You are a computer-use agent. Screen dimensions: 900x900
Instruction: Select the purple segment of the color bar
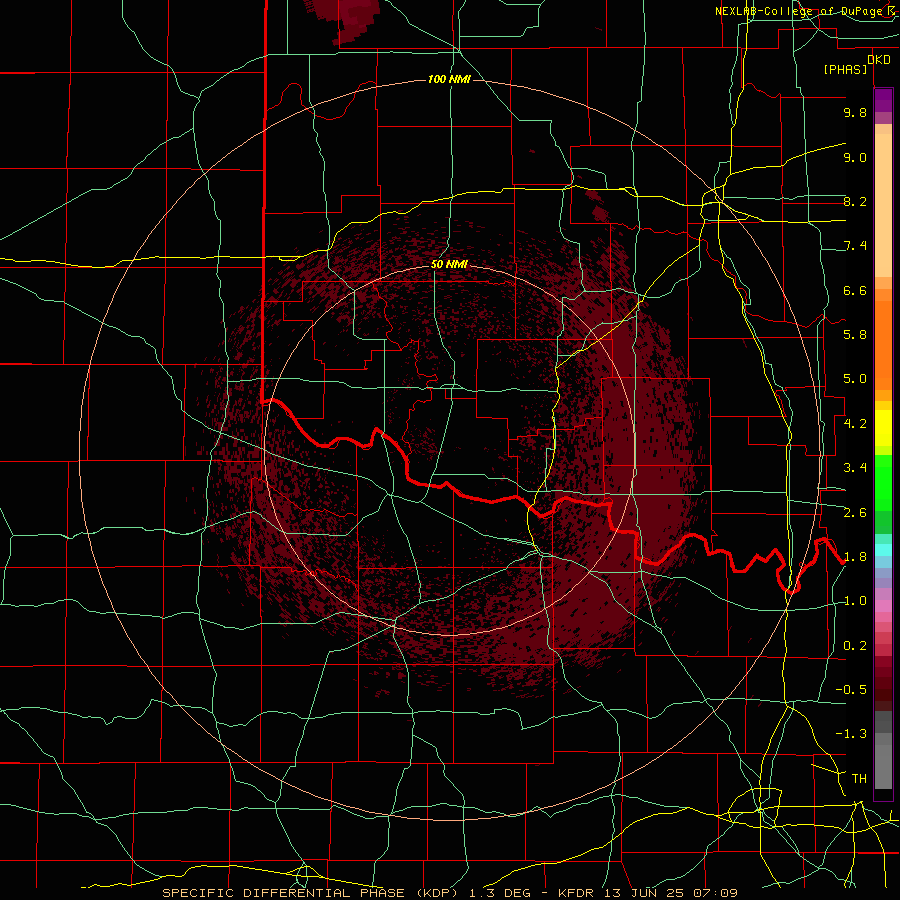coord(883,100)
